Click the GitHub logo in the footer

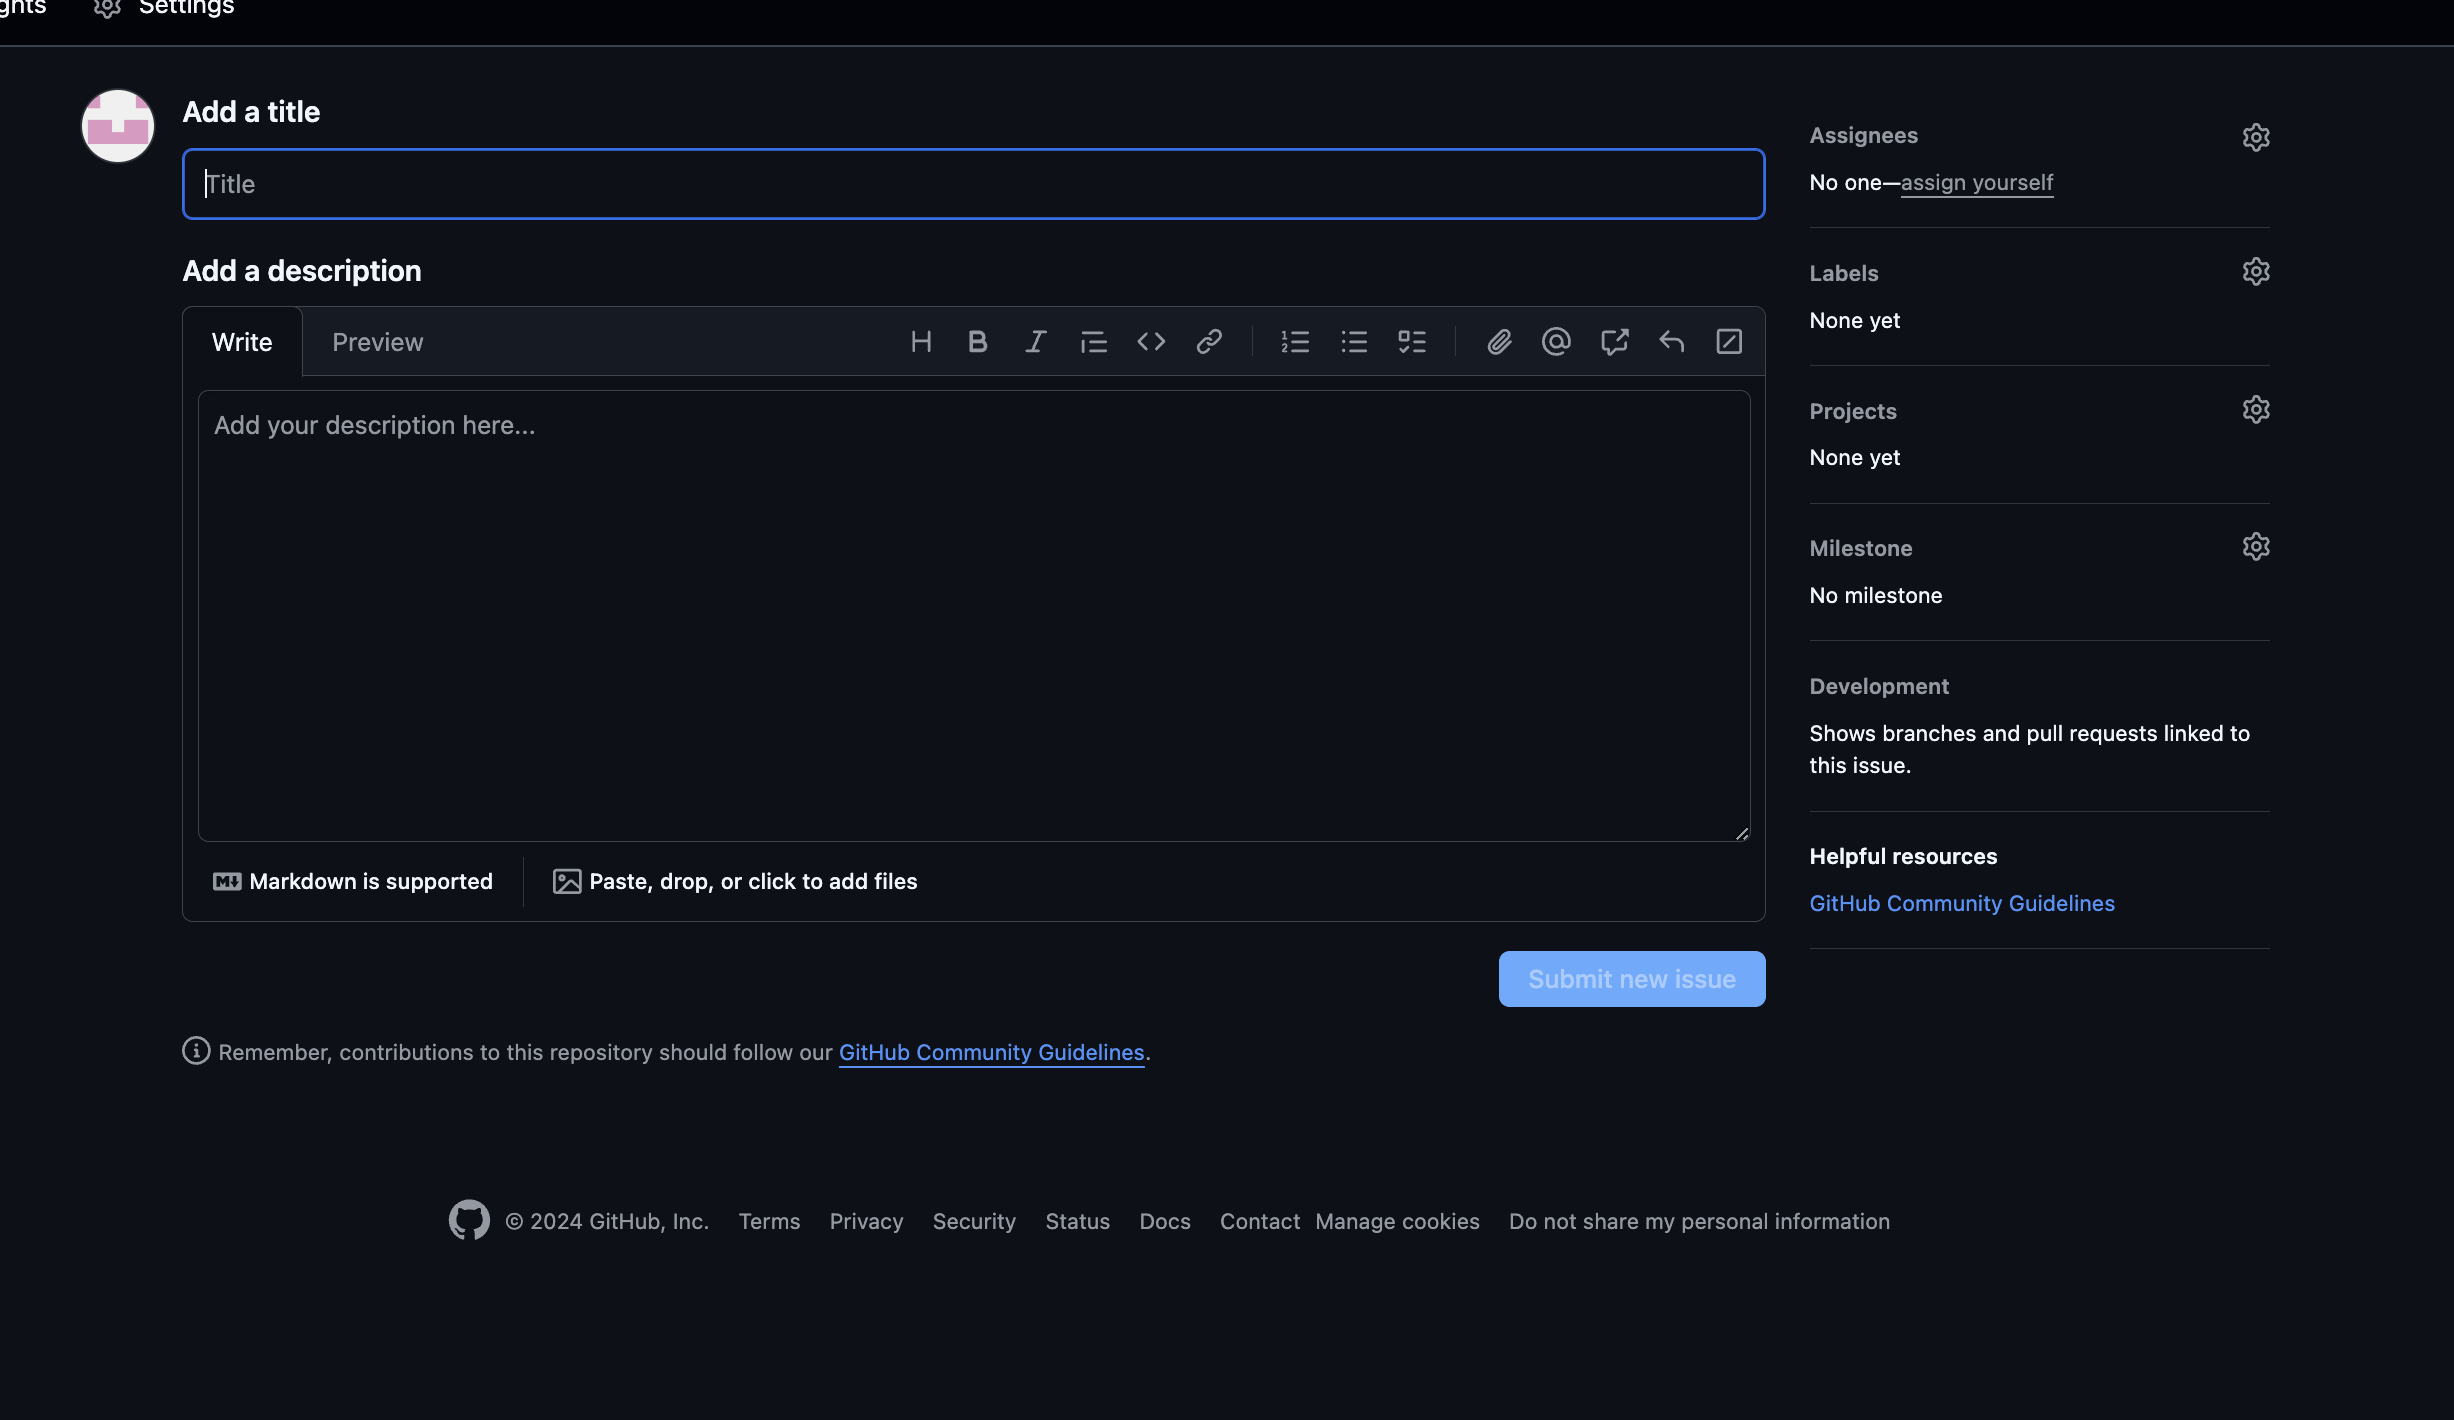[469, 1220]
